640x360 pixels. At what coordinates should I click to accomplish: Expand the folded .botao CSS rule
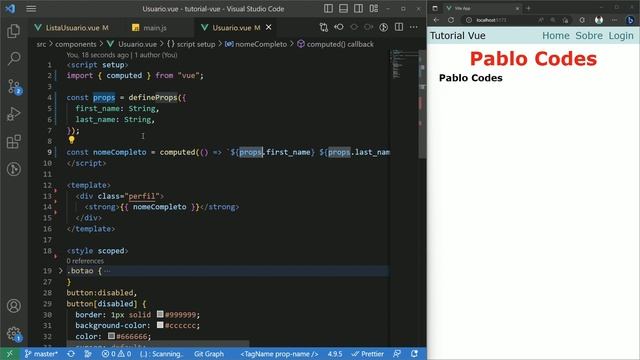tap(60, 271)
